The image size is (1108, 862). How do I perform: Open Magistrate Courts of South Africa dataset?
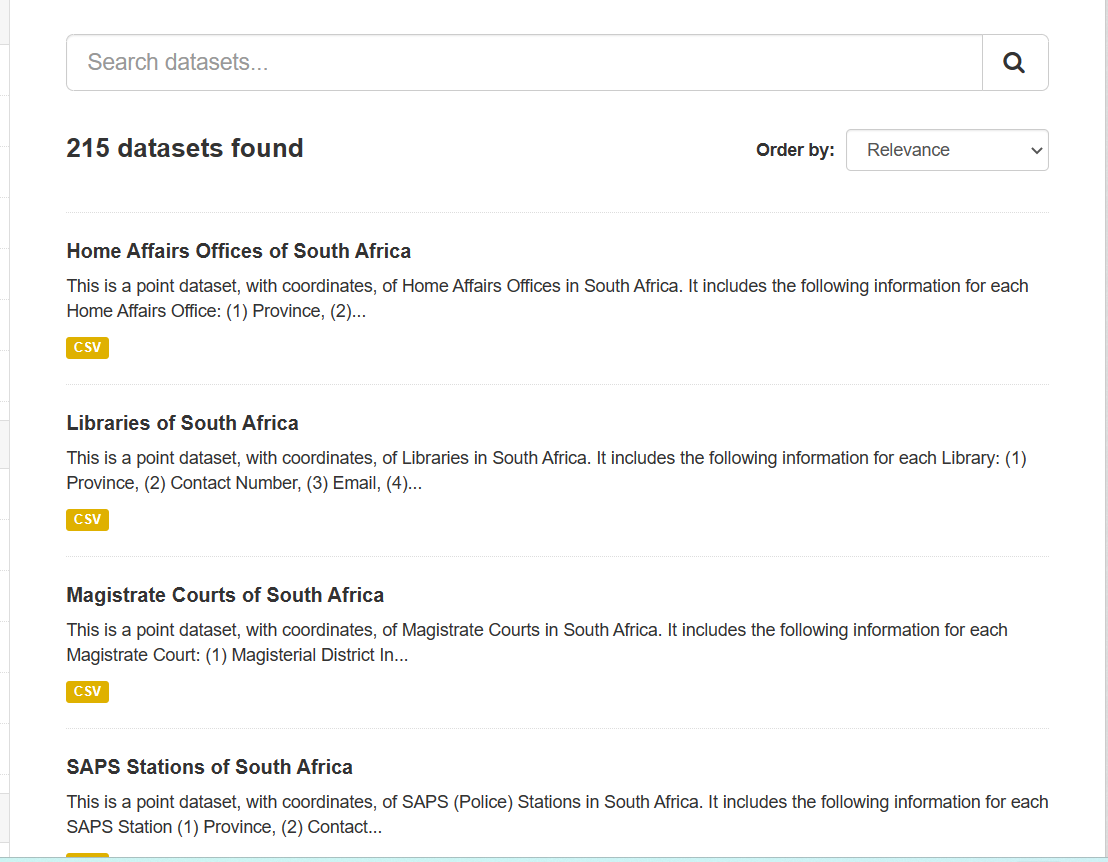tap(225, 595)
